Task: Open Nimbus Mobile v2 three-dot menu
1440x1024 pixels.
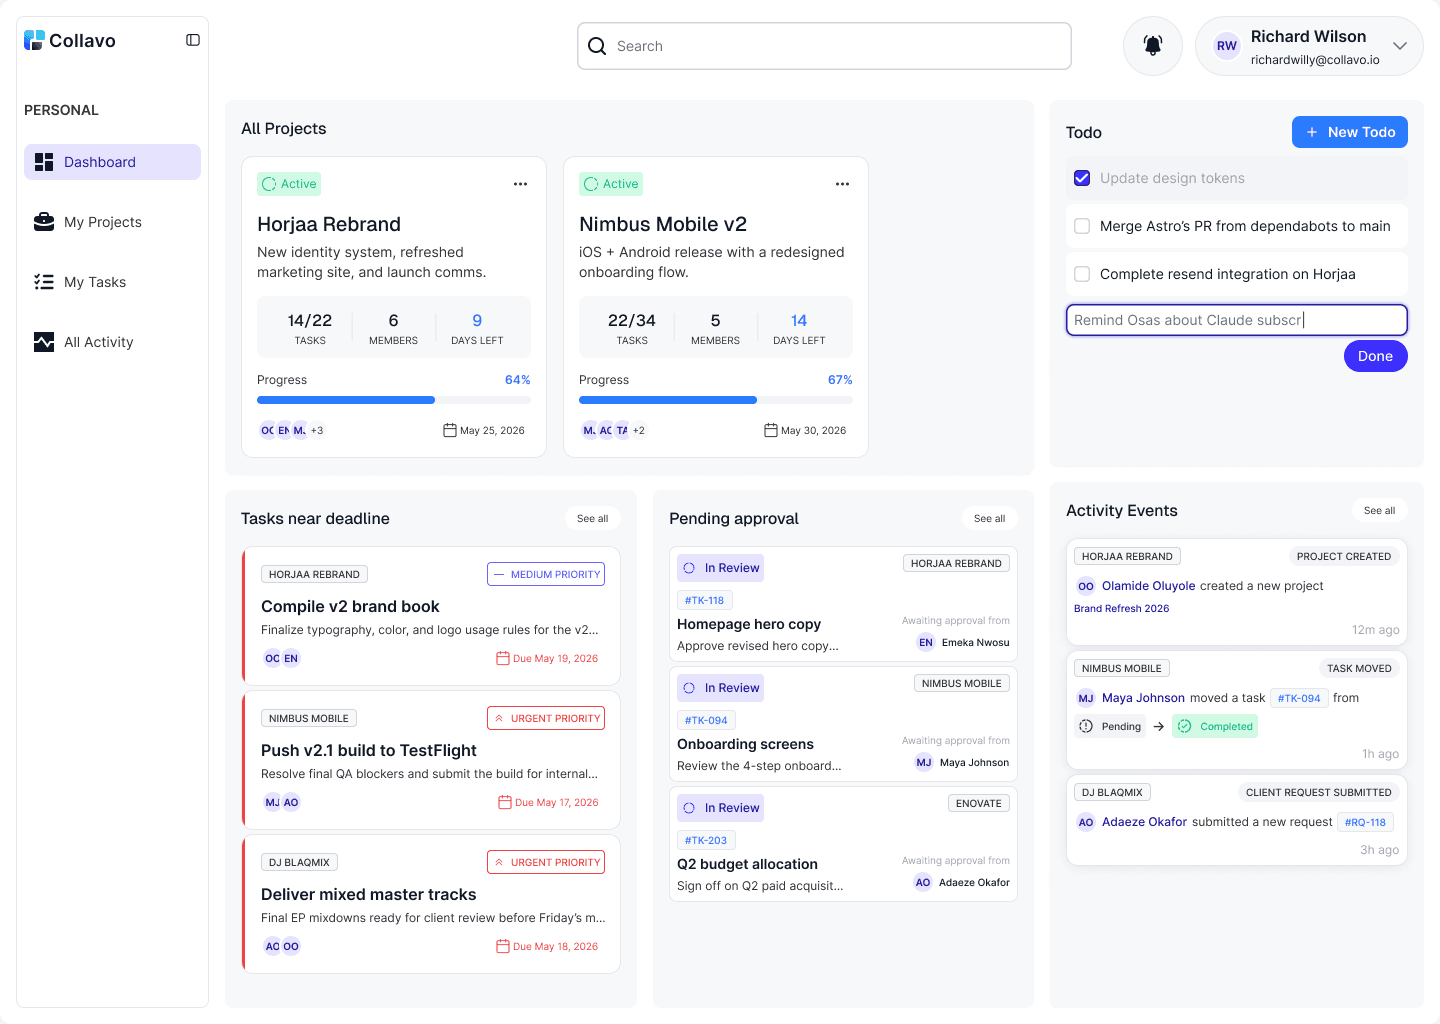Action: click(842, 184)
